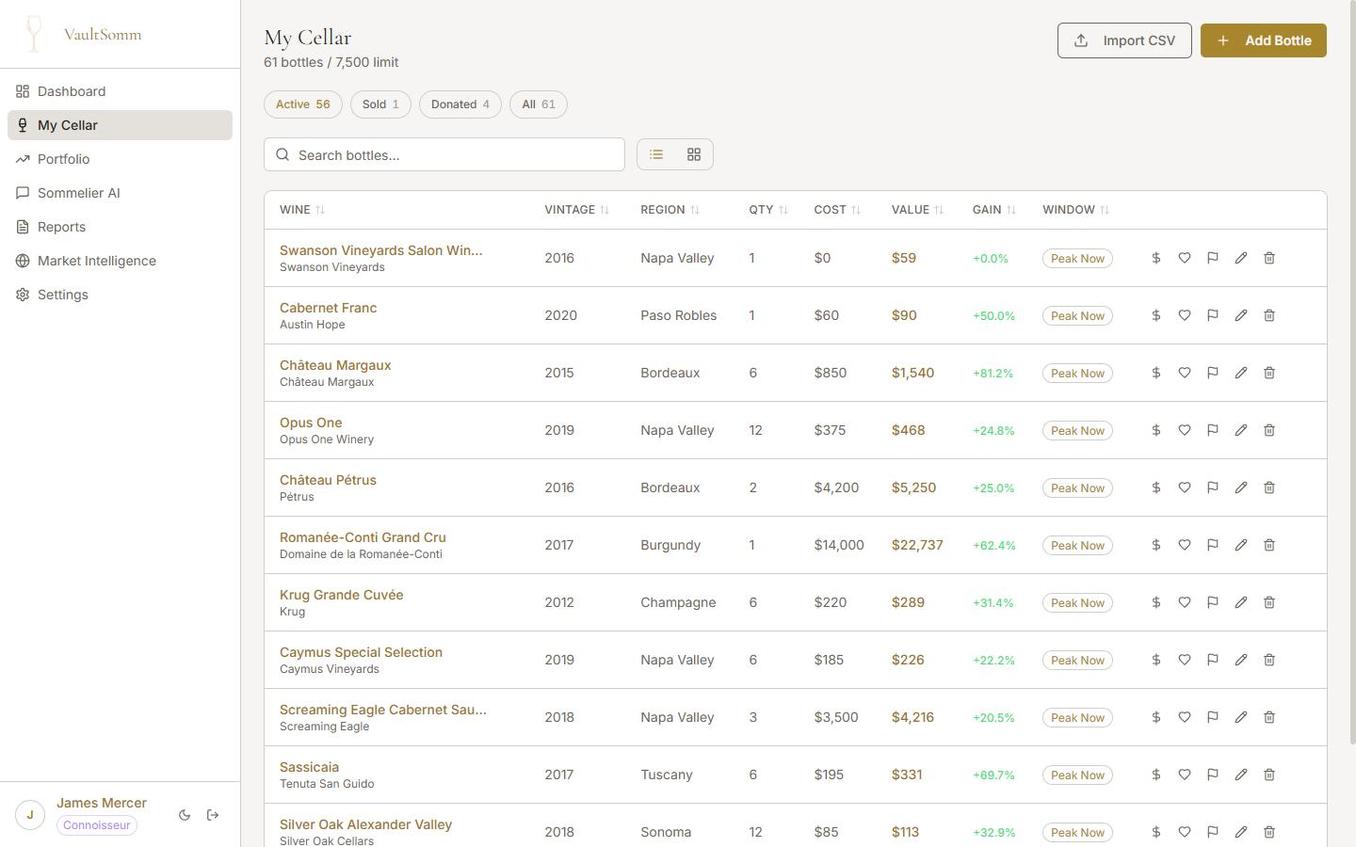
Task: Delete the Romanée-Conti Grand Cru bottle
Action: click(x=1270, y=546)
